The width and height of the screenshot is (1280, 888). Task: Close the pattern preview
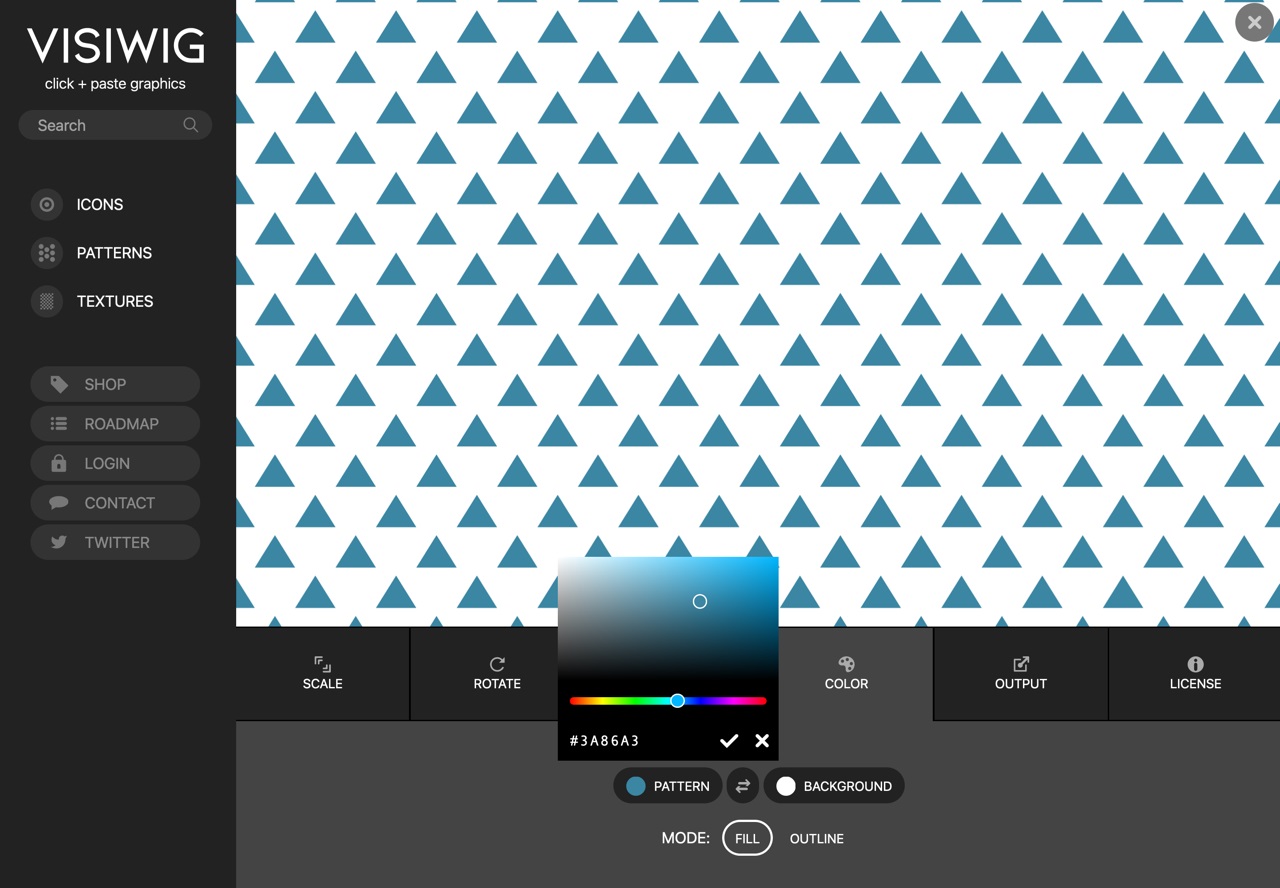pyautogui.click(x=1254, y=22)
